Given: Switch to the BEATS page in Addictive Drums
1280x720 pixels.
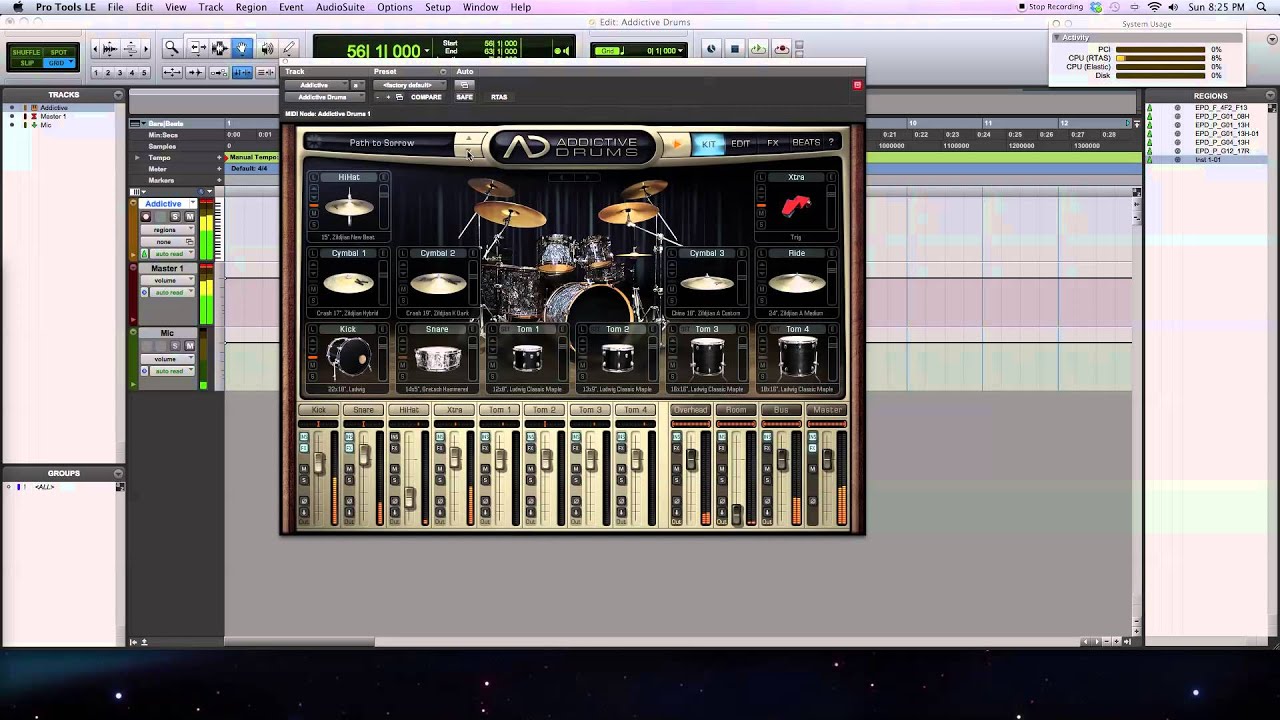Looking at the screenshot, I should pyautogui.click(x=806, y=143).
